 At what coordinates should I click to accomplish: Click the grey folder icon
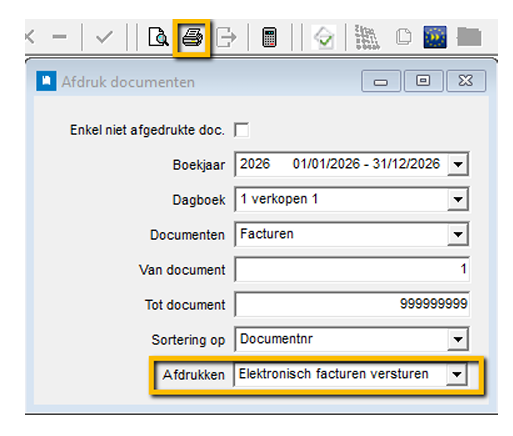tap(469, 37)
